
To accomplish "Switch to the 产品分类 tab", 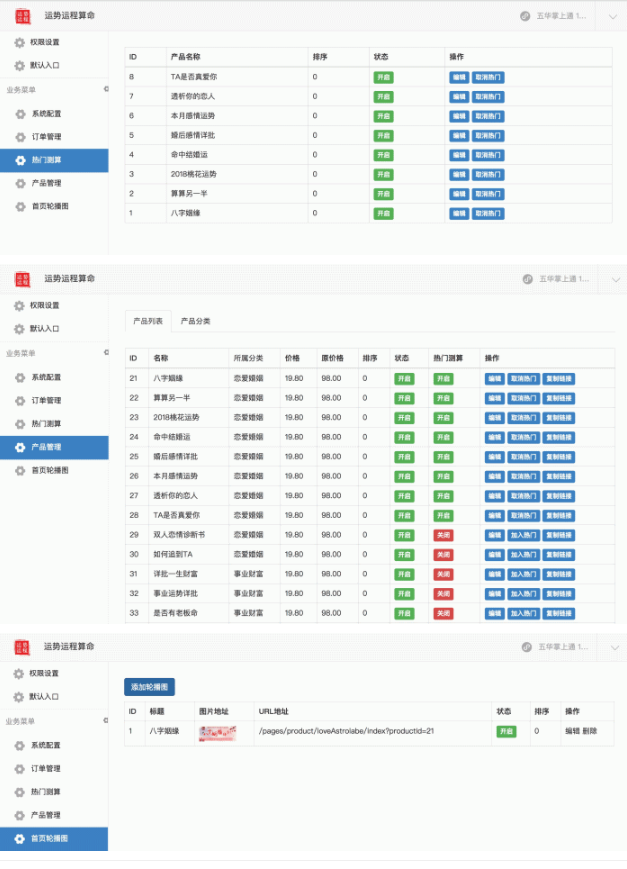I will (195, 321).
